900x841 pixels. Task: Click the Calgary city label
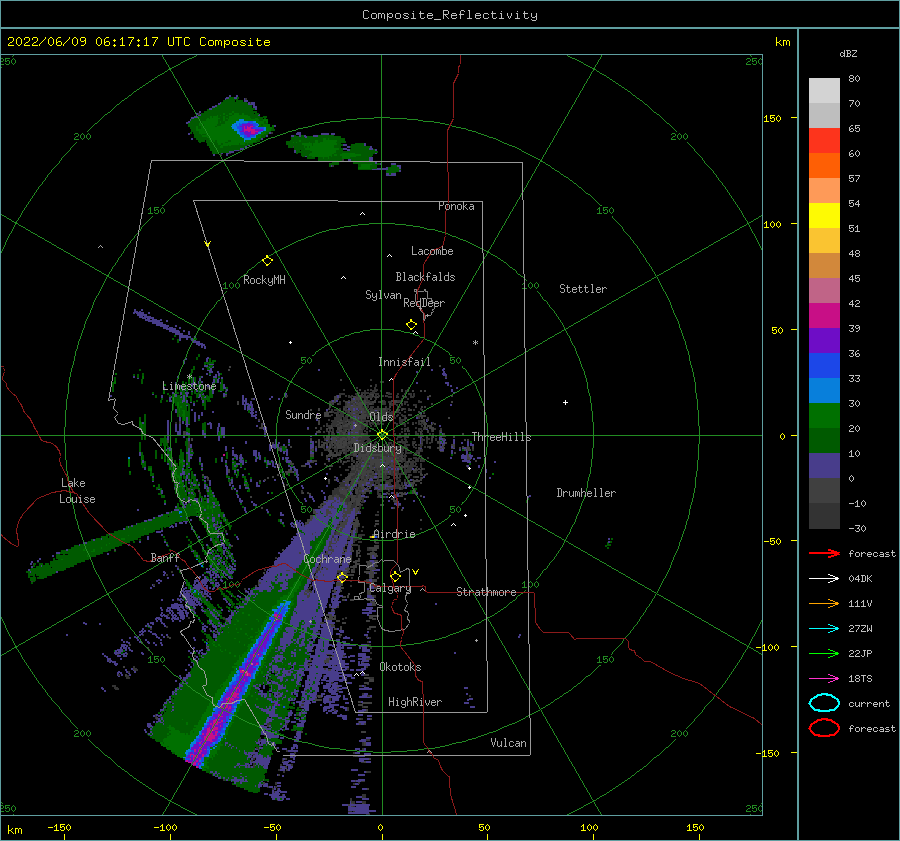[390, 588]
